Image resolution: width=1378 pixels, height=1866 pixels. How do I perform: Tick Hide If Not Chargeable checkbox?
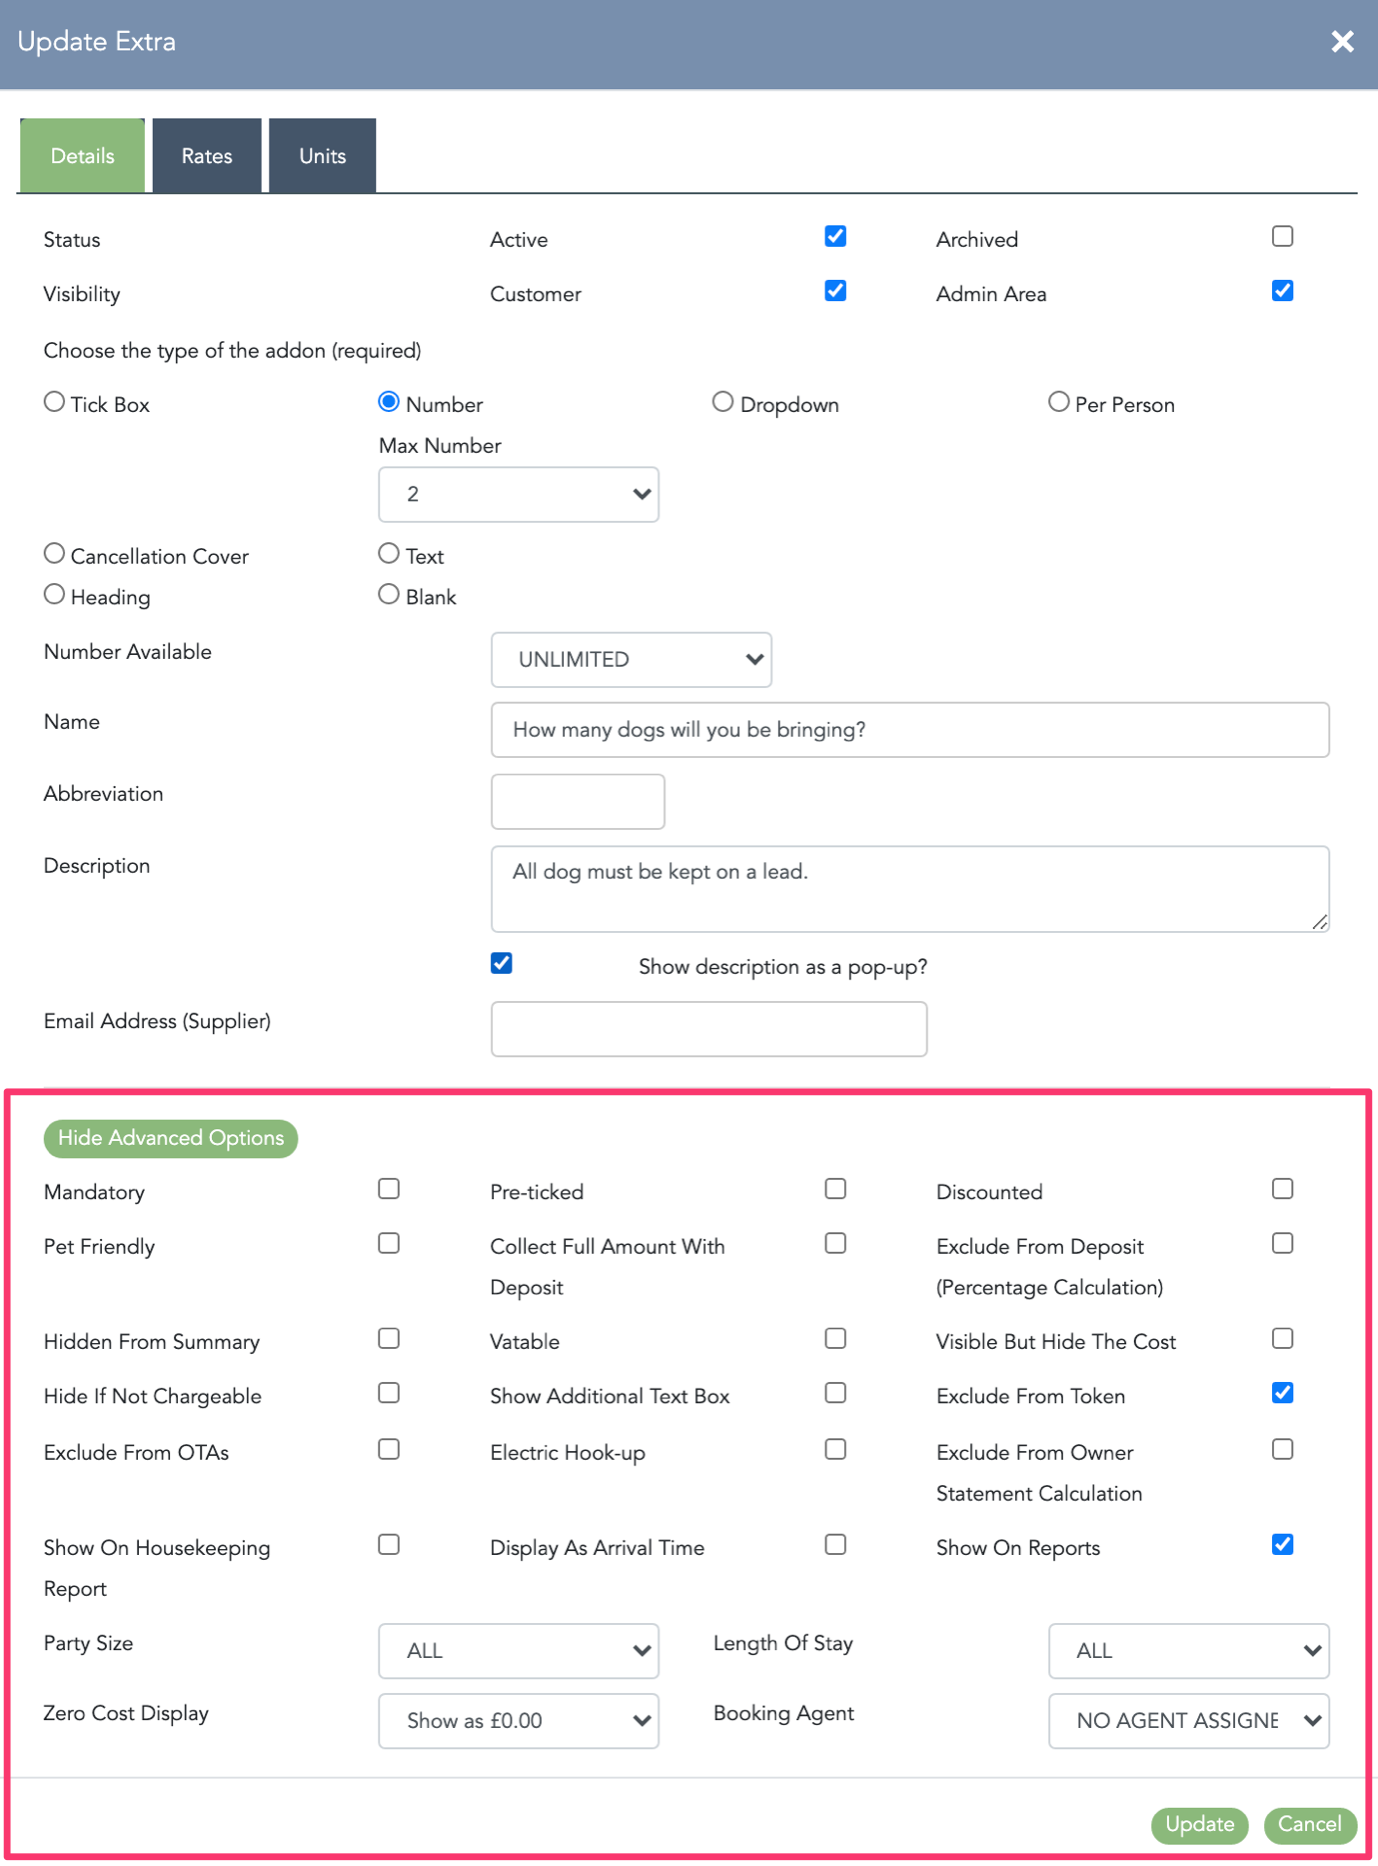tap(389, 1393)
